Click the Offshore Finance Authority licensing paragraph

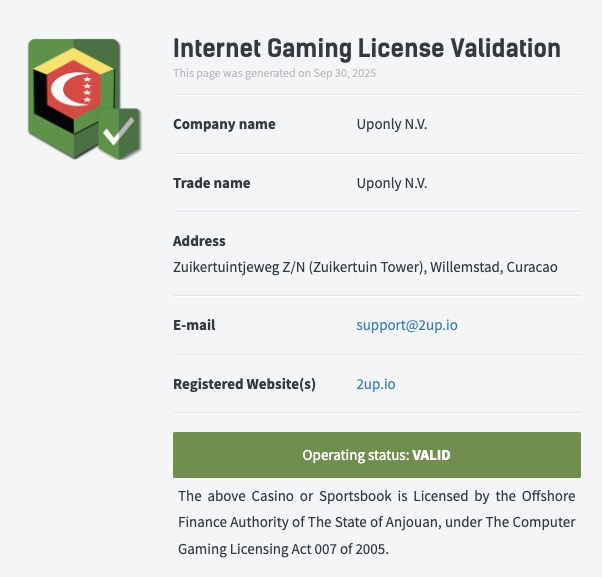click(x=377, y=522)
